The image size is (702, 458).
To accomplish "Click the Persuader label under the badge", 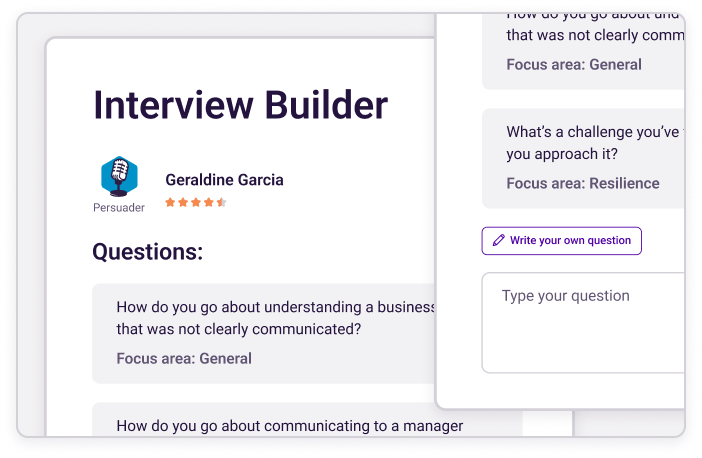I will [119, 208].
